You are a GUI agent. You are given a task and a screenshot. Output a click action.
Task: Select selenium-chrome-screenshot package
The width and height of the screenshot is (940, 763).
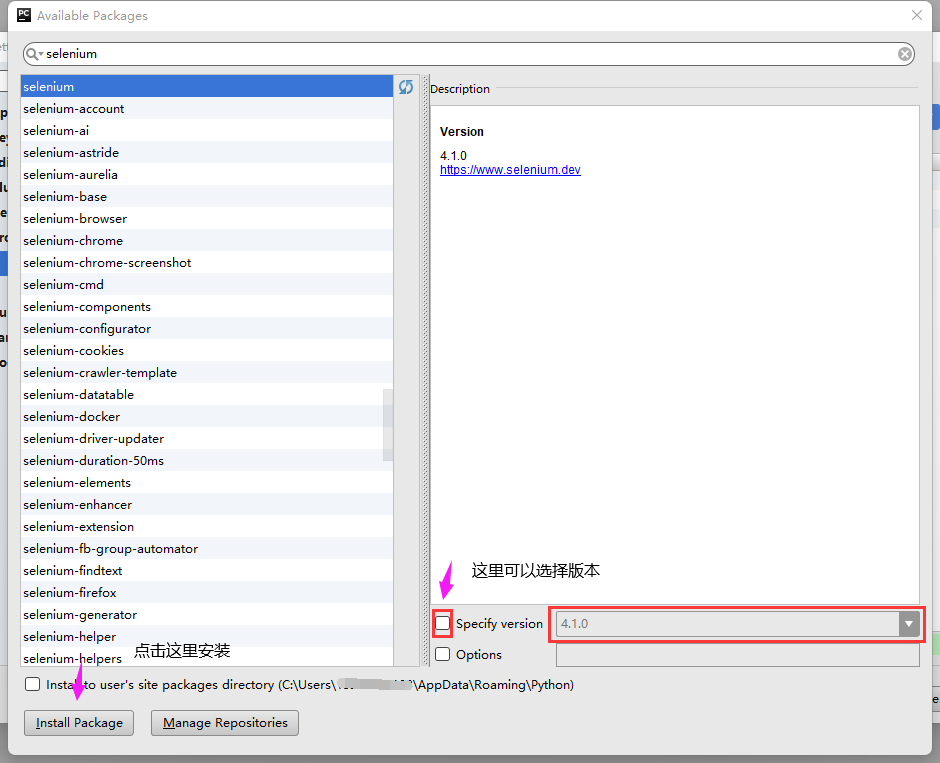[x=207, y=263]
